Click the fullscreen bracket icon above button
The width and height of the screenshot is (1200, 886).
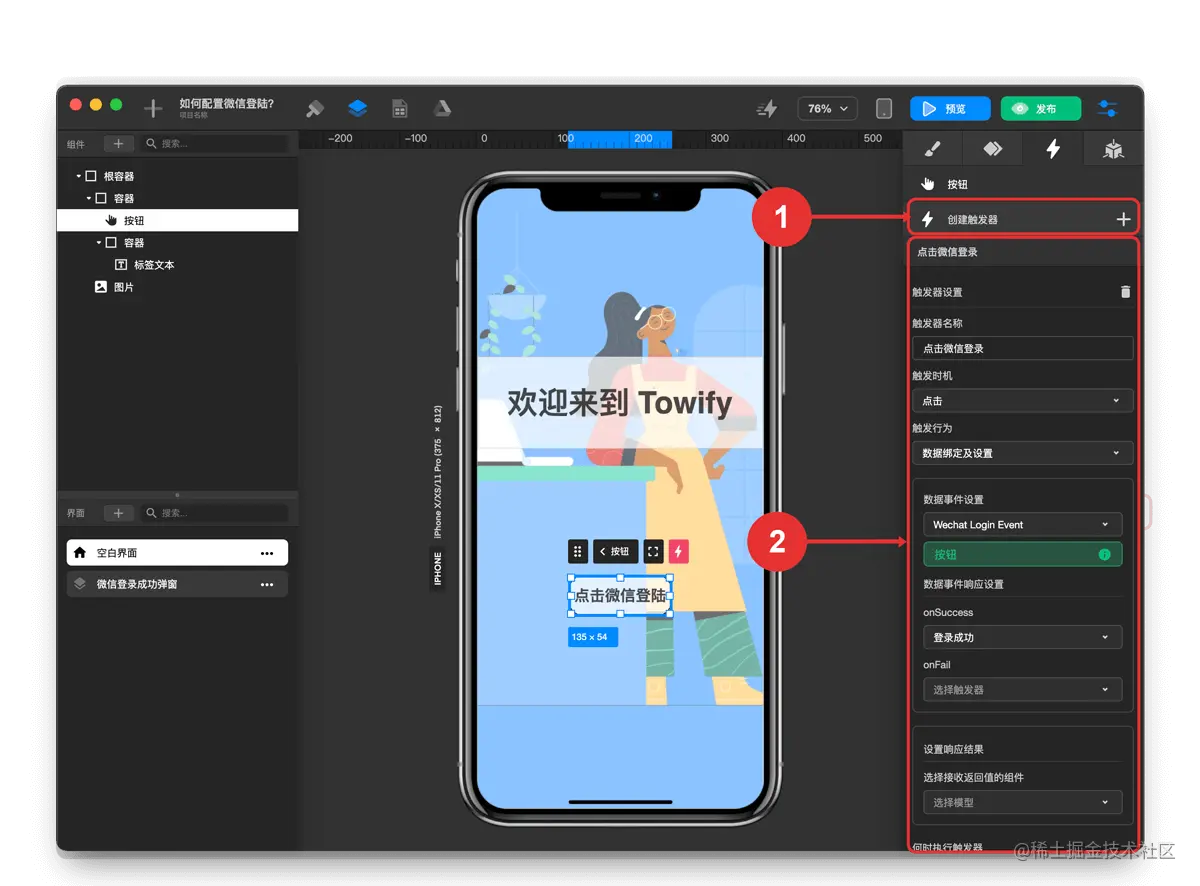[653, 551]
